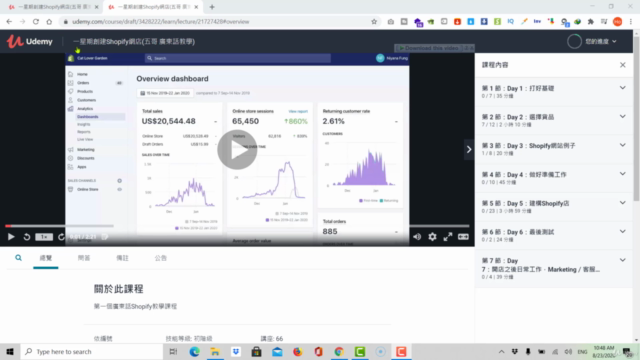Open Chrome three-dot menu

coord(631,22)
